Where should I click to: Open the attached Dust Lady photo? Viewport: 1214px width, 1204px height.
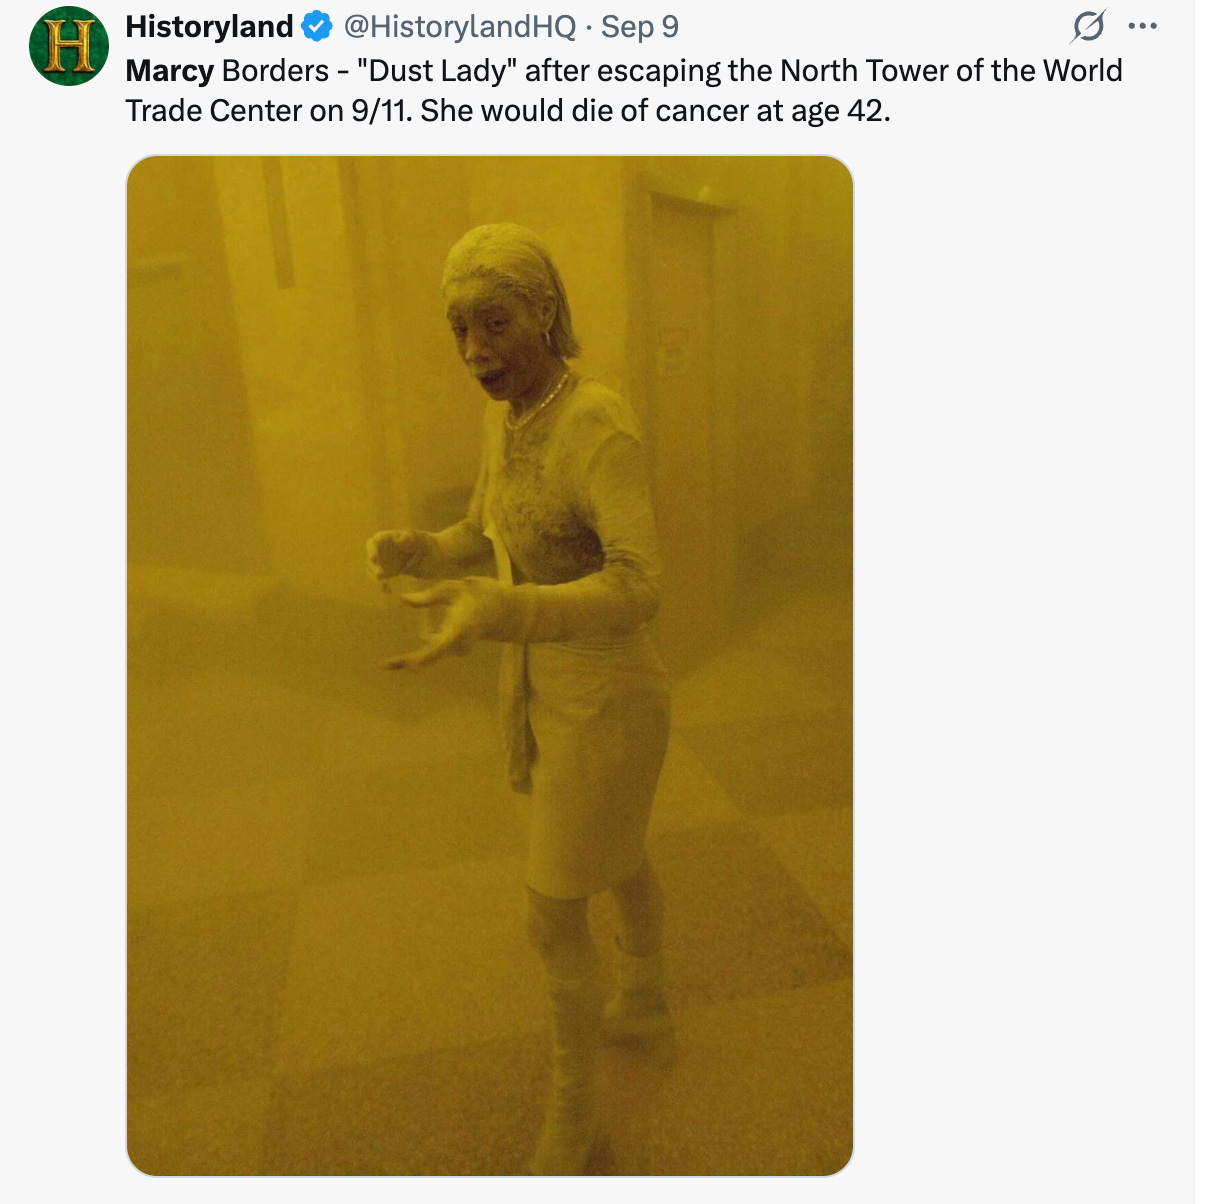pyautogui.click(x=490, y=665)
